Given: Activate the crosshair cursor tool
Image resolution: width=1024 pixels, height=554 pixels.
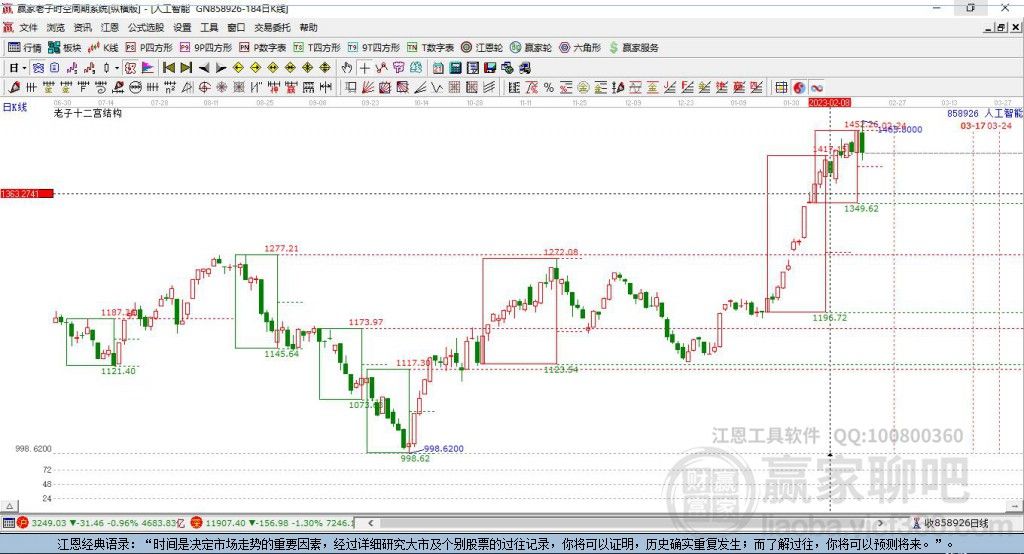Looking at the screenshot, I should [x=365, y=67].
